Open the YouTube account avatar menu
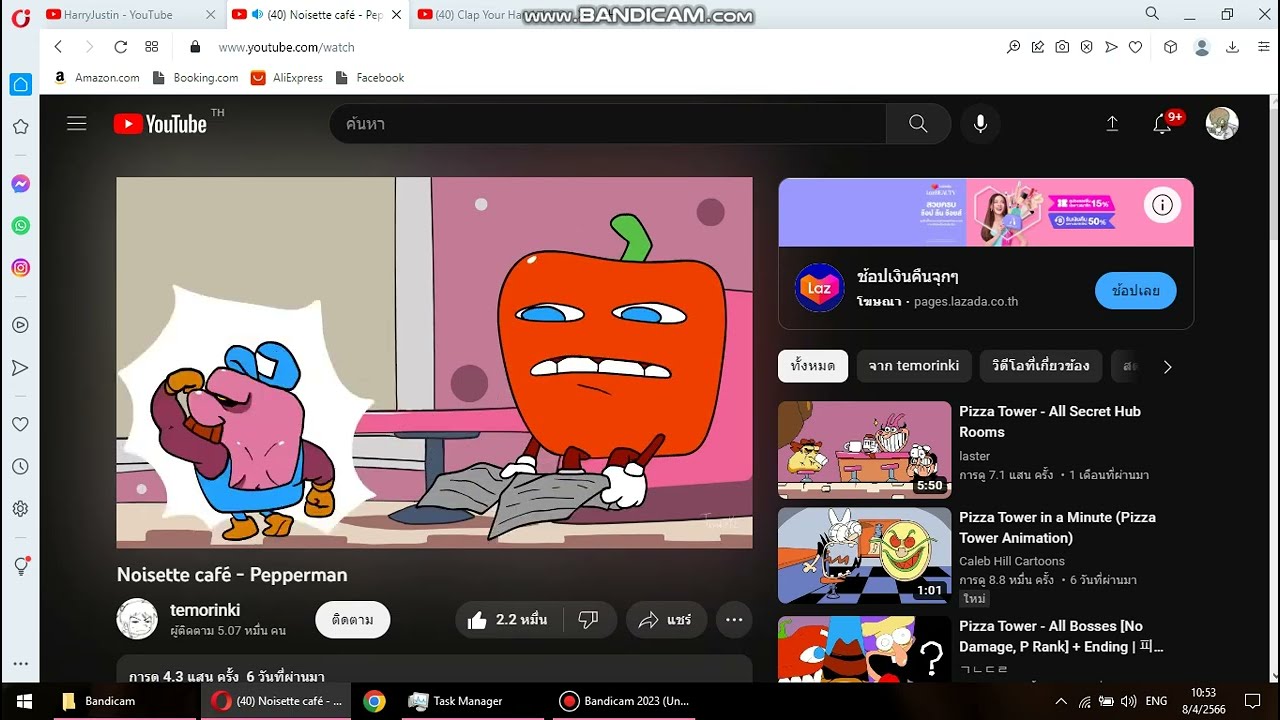Screen dimensions: 1280x720 pos(1222,124)
